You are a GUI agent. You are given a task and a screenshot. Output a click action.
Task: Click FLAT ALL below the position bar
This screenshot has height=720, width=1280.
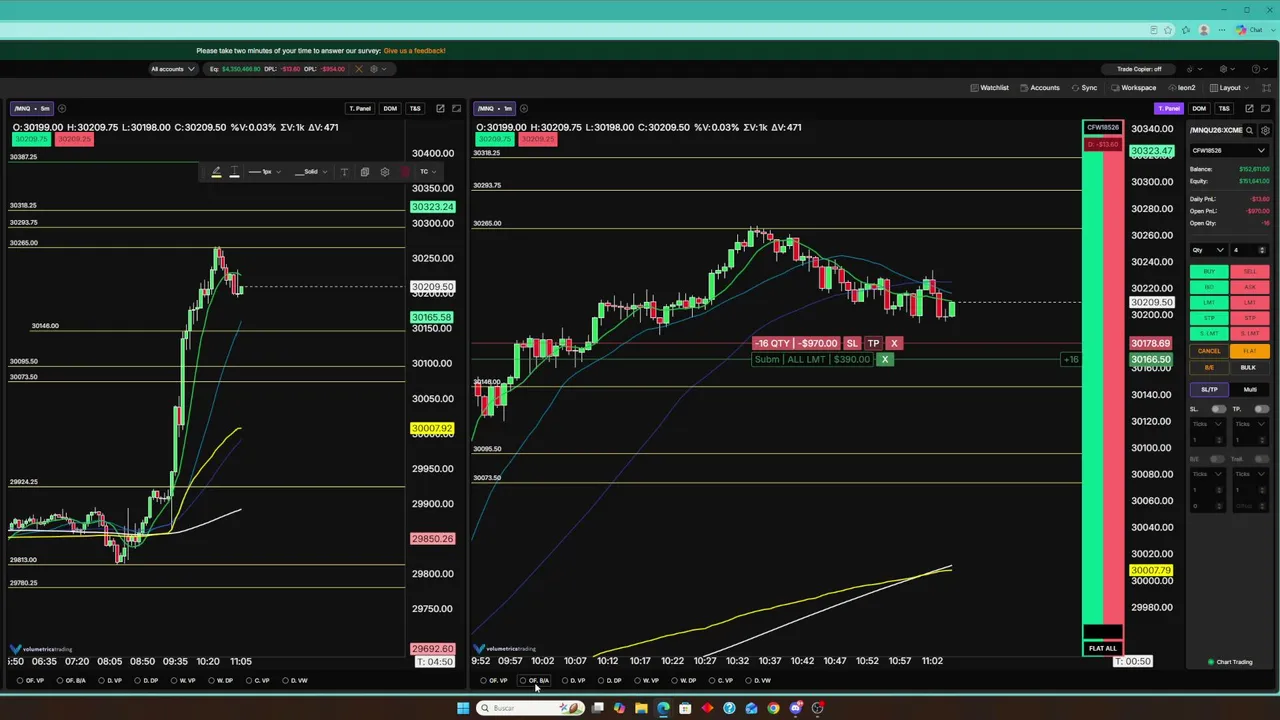(x=1102, y=648)
